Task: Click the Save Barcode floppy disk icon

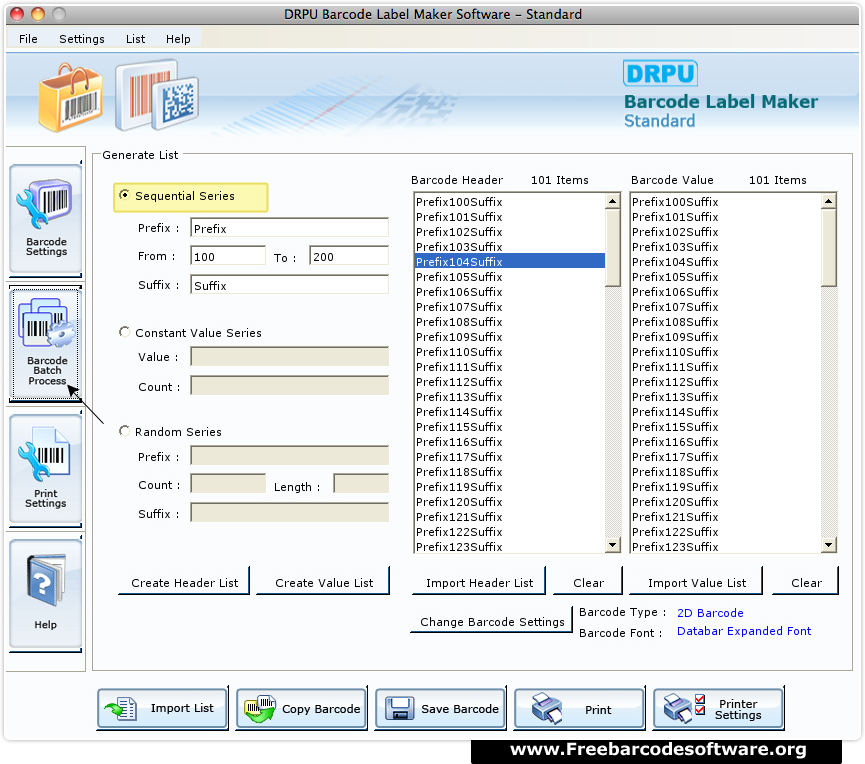Action: coord(399,709)
